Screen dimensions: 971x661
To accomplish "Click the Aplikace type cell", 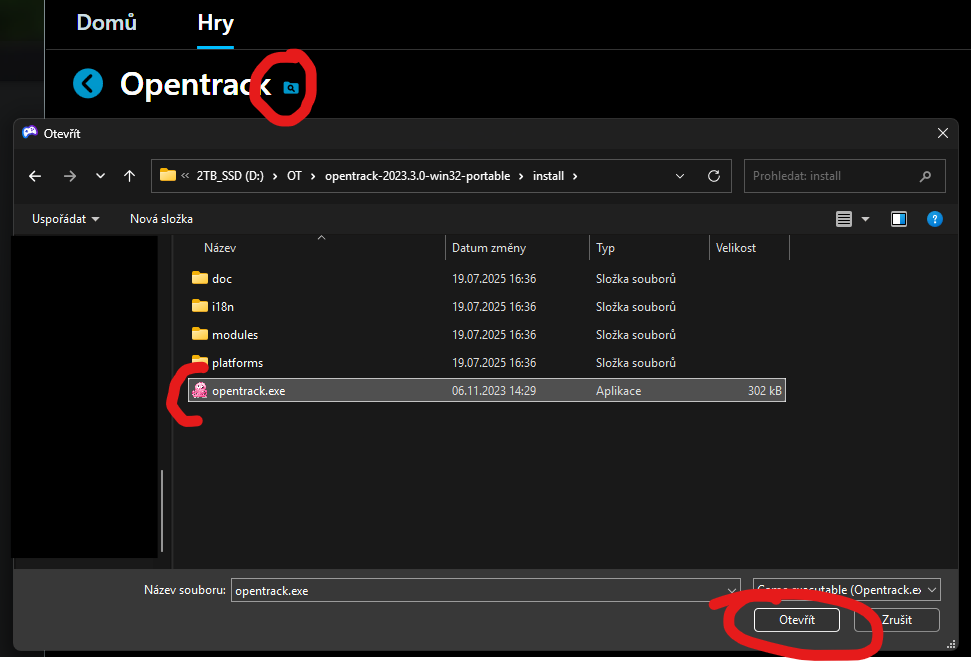I will pos(618,391).
